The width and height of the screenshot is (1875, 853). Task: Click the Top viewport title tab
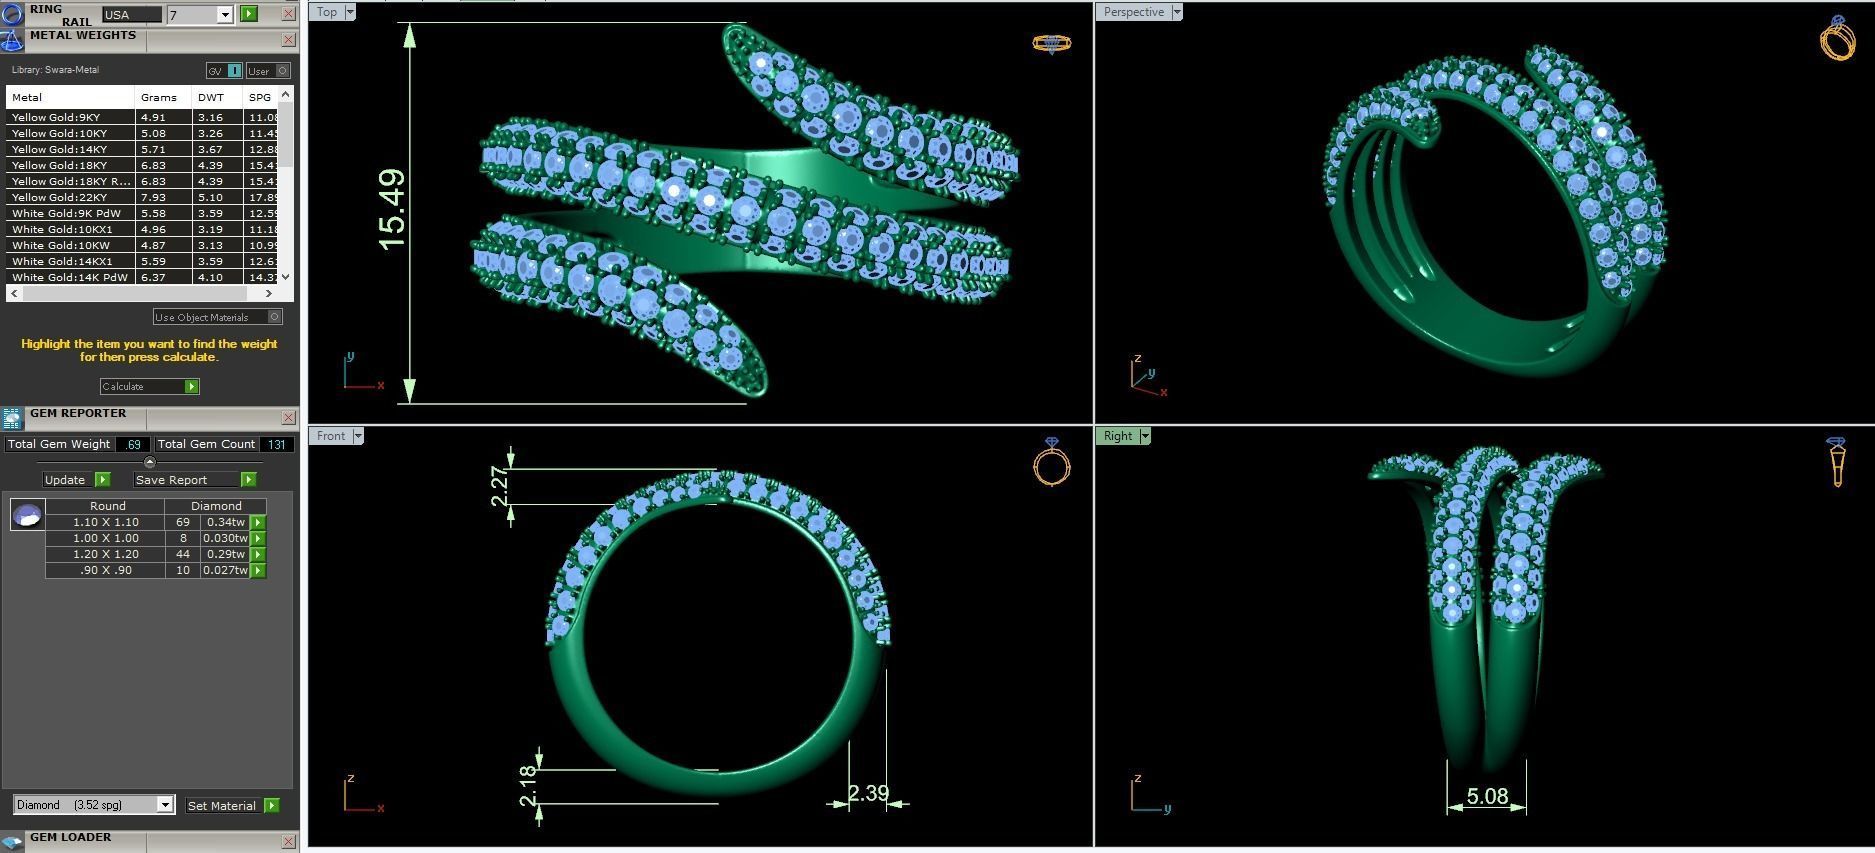327,12
